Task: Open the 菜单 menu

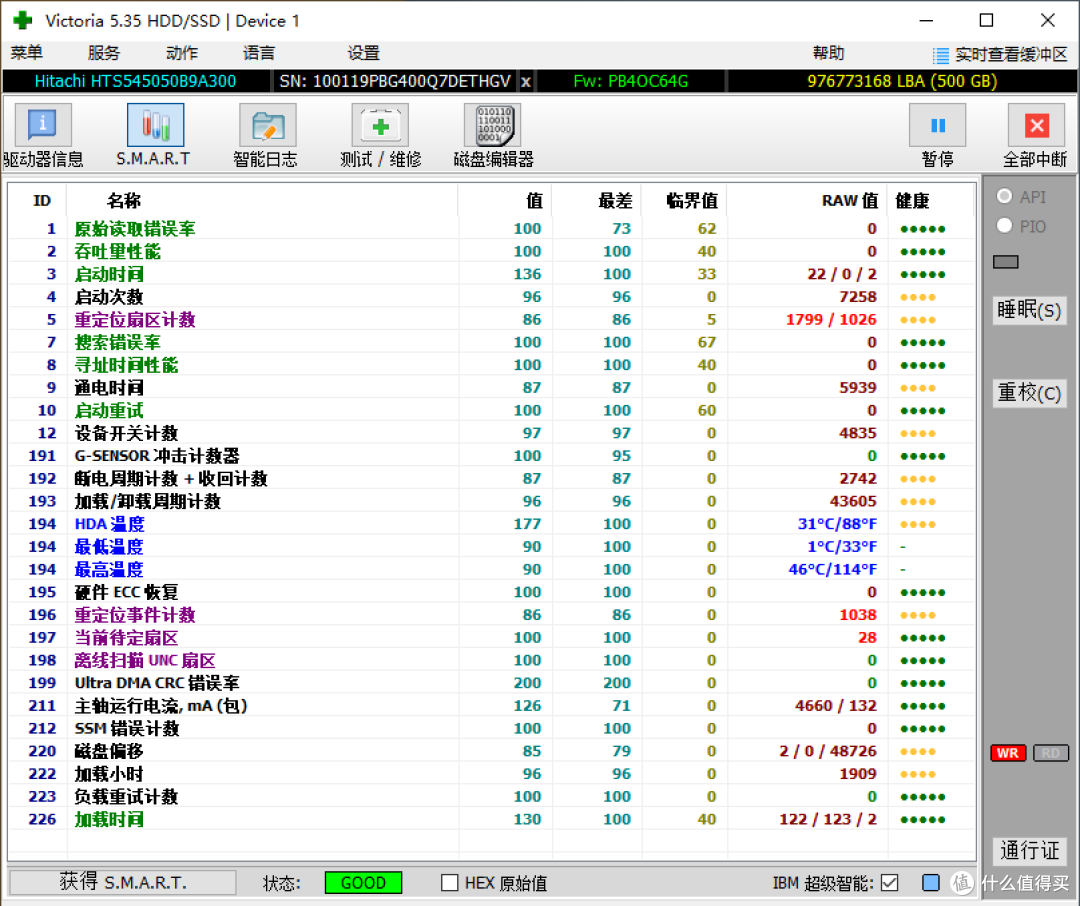Action: [x=27, y=53]
